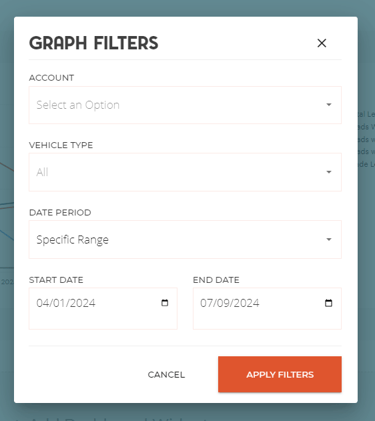Expand the Date Period dropdown arrow
Screen dimensions: 375x421
tap(329, 239)
